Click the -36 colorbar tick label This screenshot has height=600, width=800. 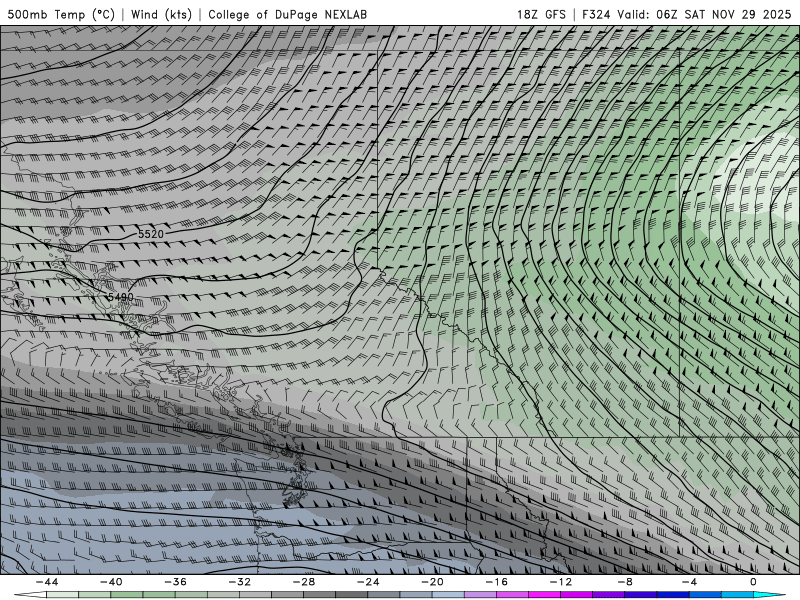click(176, 582)
